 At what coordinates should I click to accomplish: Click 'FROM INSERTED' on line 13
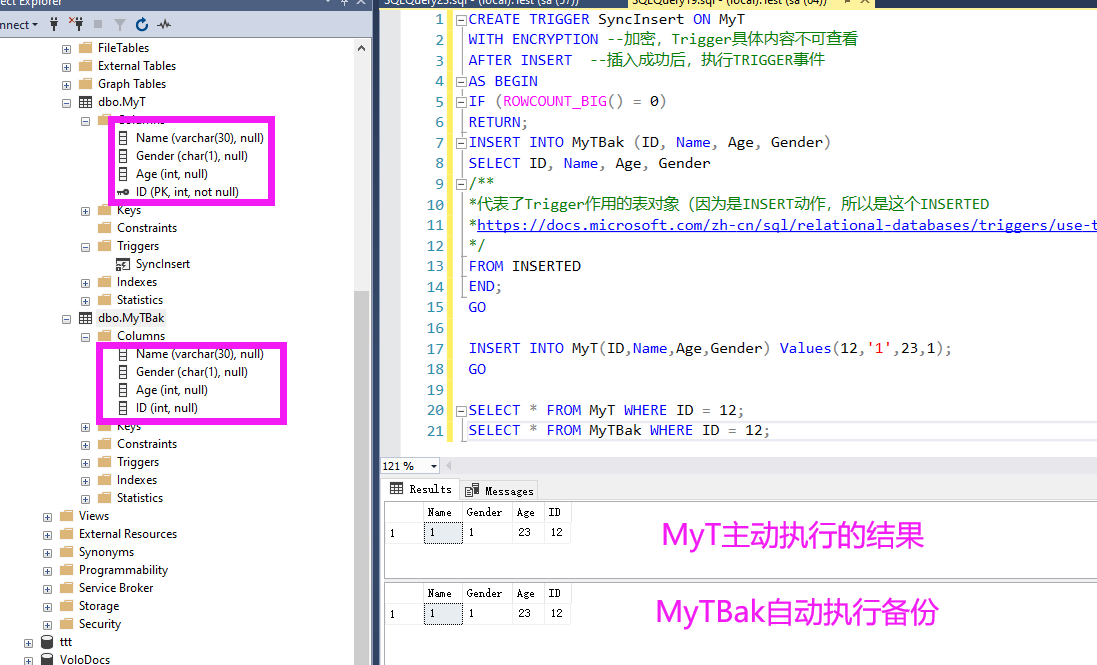click(x=525, y=266)
